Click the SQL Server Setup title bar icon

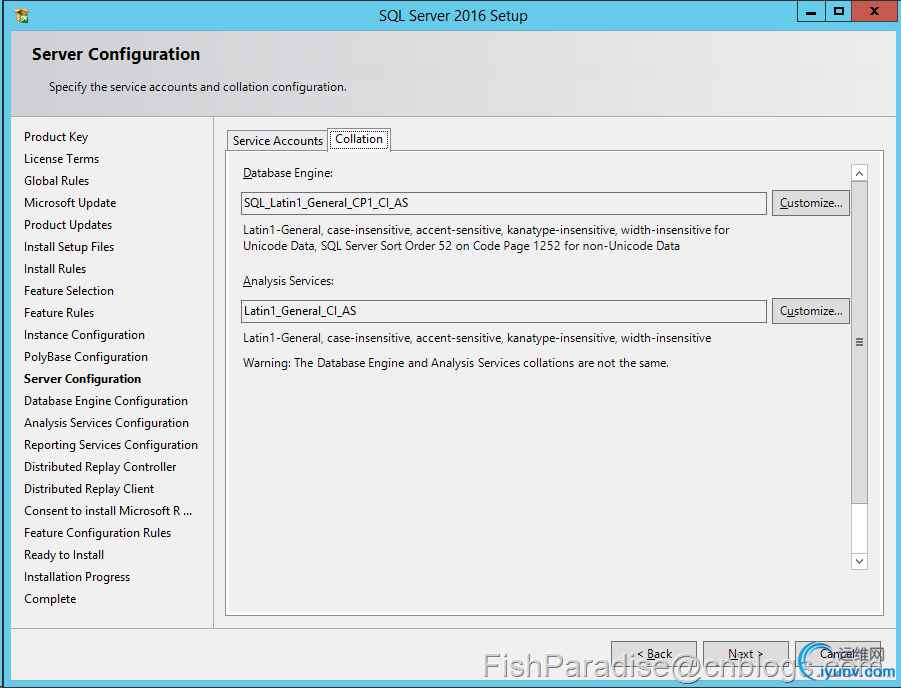(22, 16)
